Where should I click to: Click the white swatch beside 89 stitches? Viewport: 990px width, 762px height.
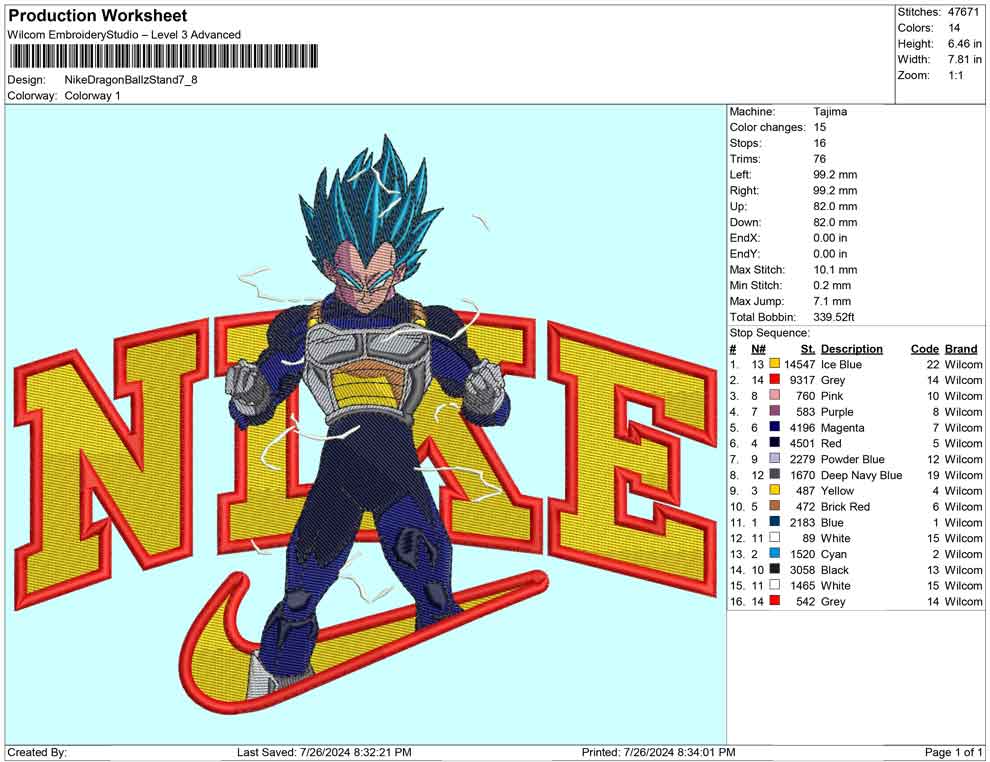pos(775,538)
